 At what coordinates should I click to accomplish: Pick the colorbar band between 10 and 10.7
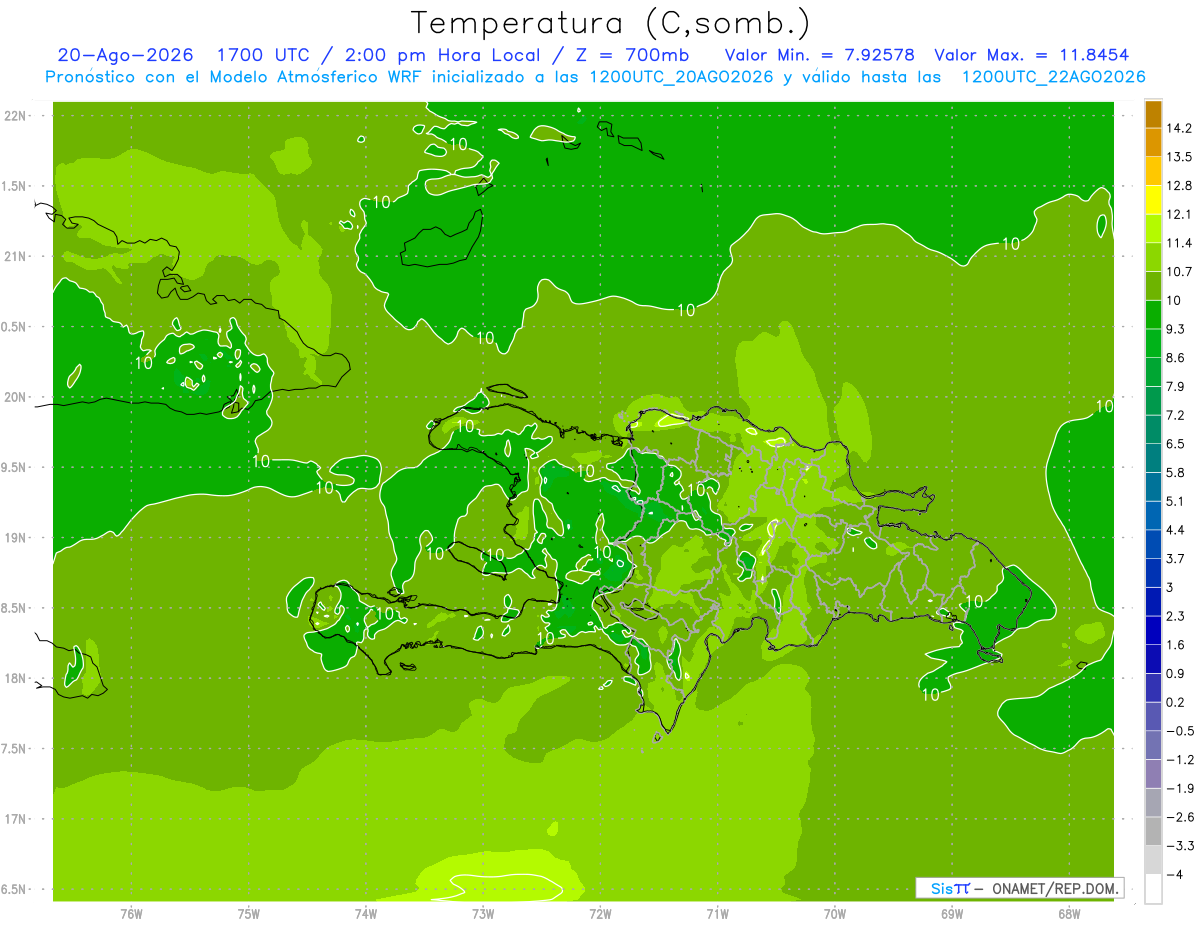pyautogui.click(x=1153, y=286)
